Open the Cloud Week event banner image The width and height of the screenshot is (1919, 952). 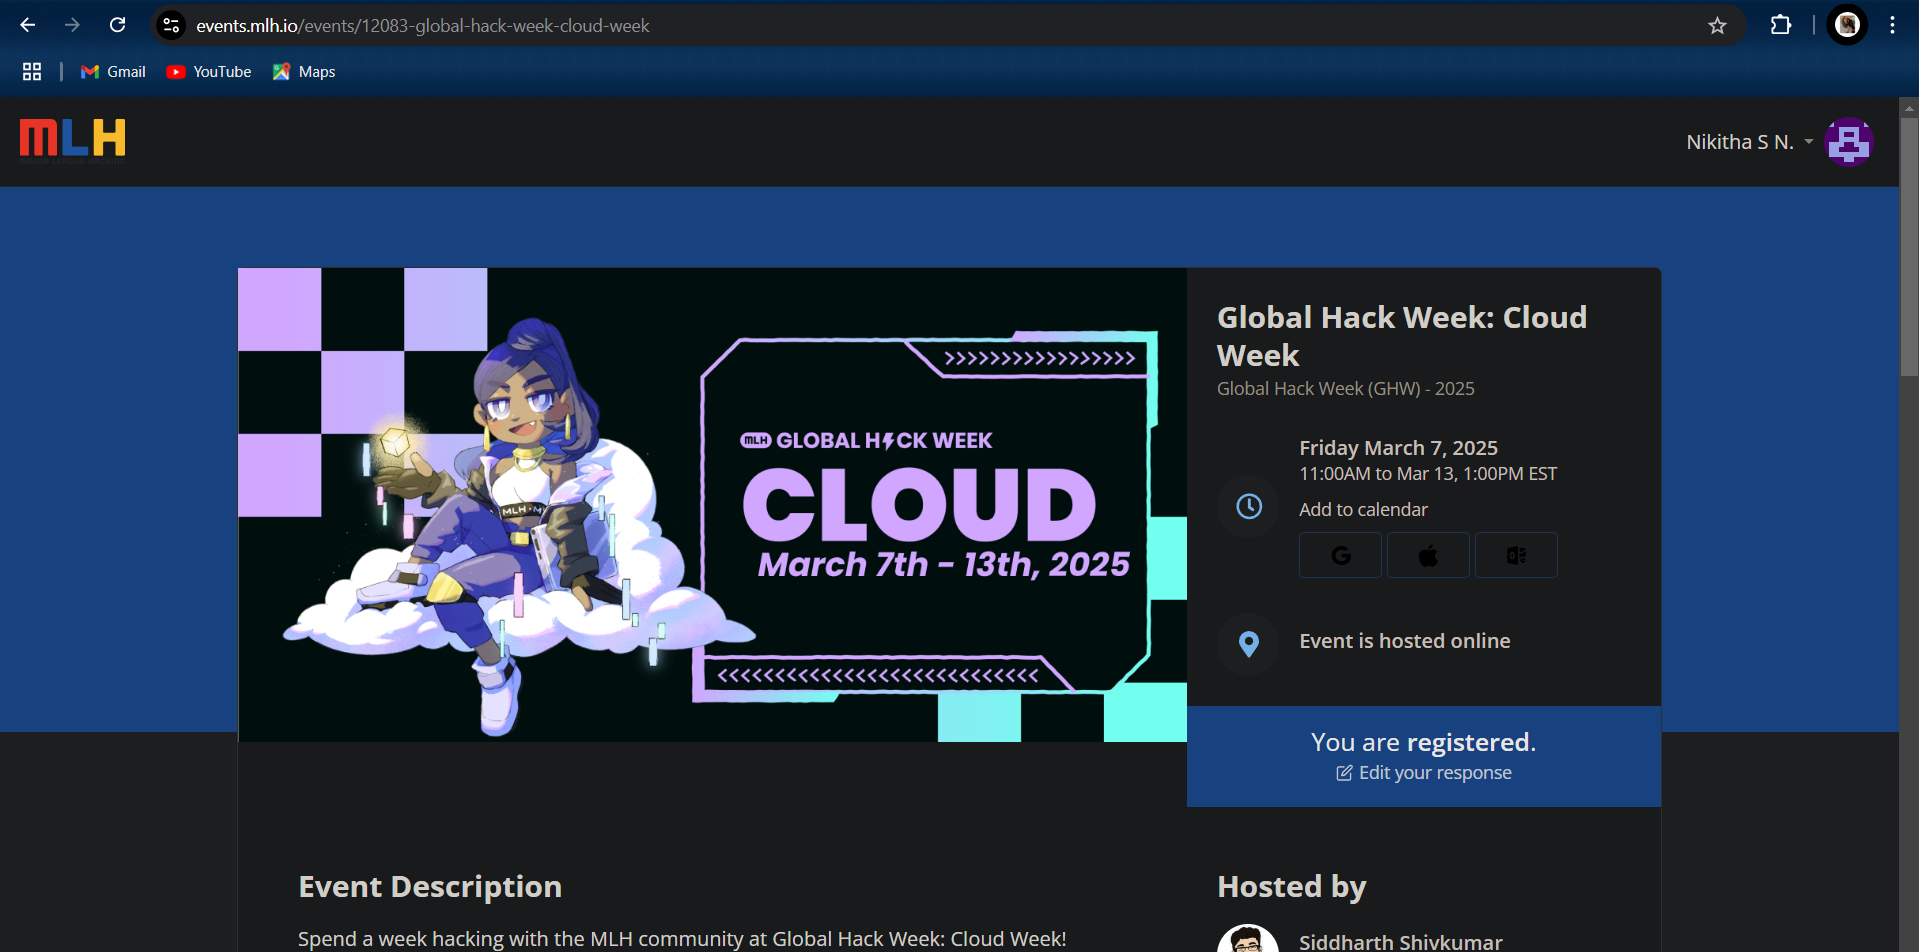point(712,505)
